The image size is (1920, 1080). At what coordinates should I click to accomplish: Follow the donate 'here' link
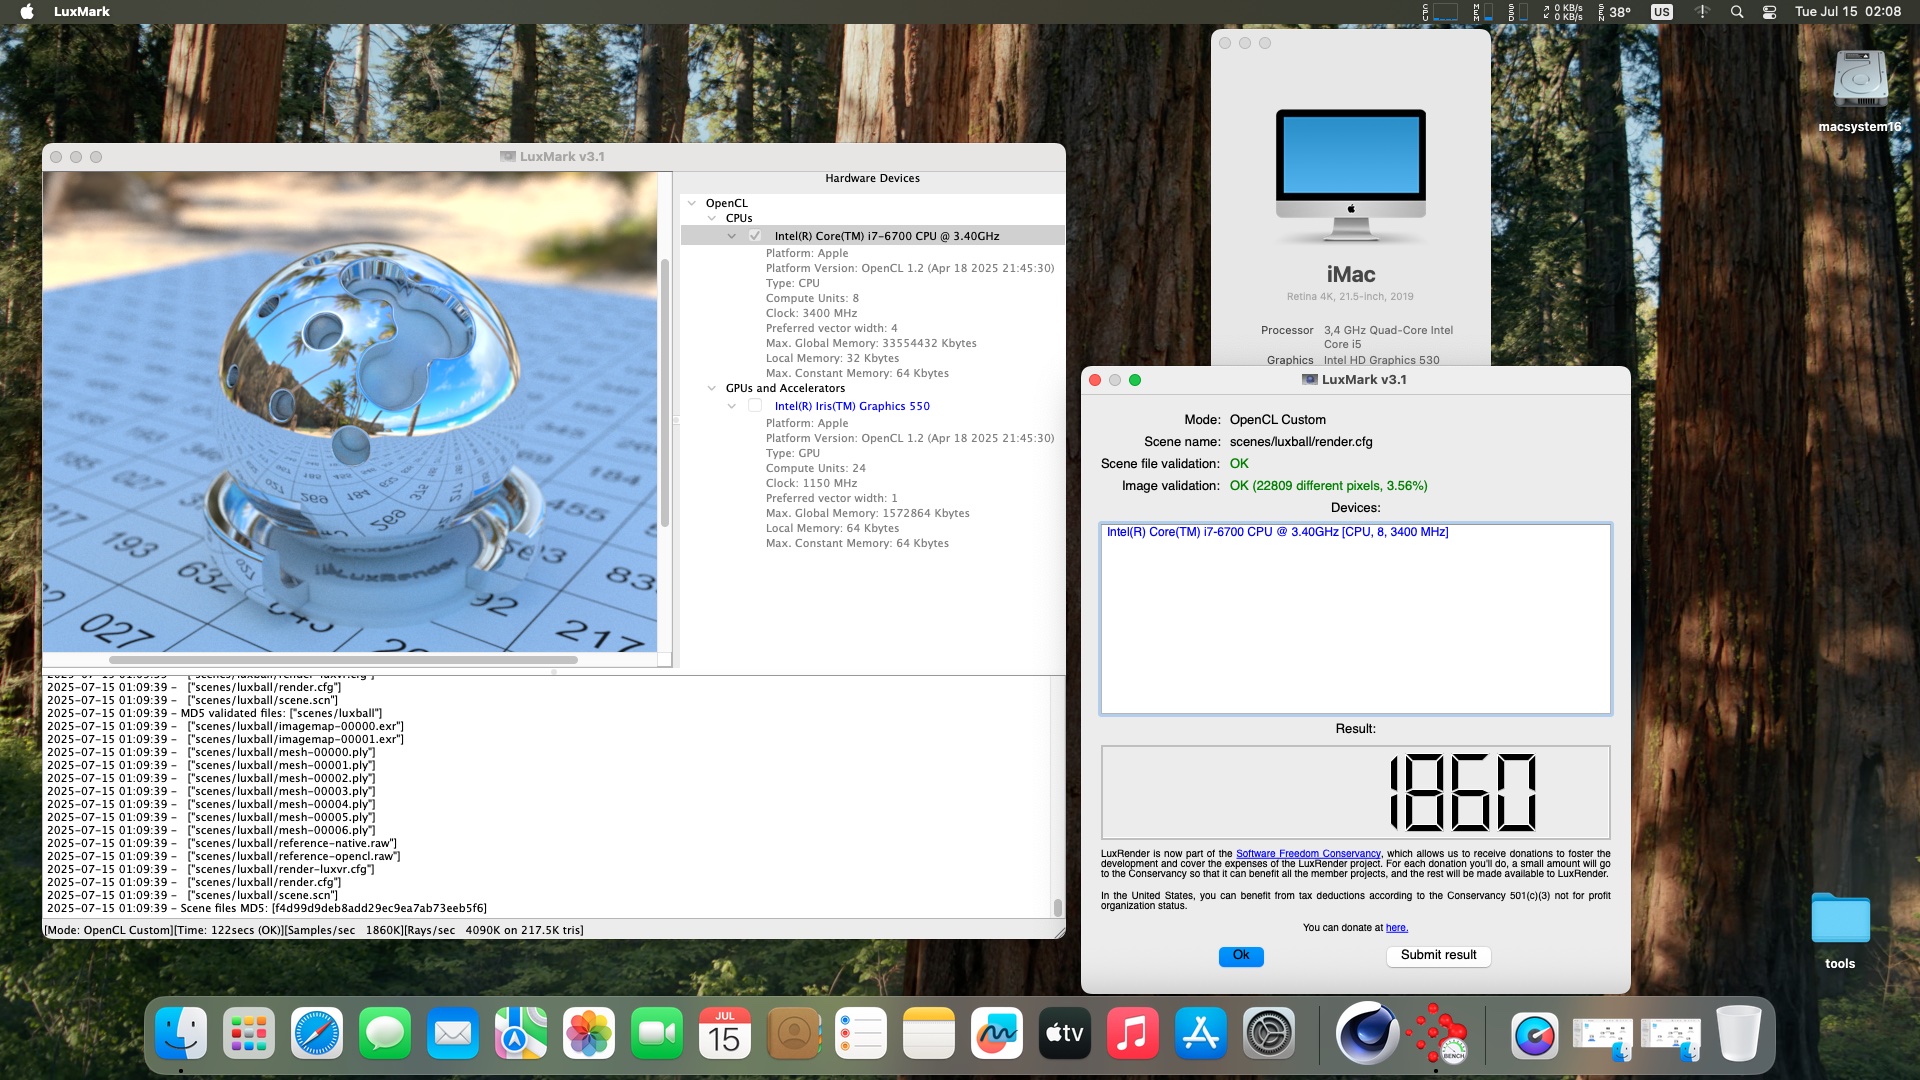pyautogui.click(x=1396, y=928)
